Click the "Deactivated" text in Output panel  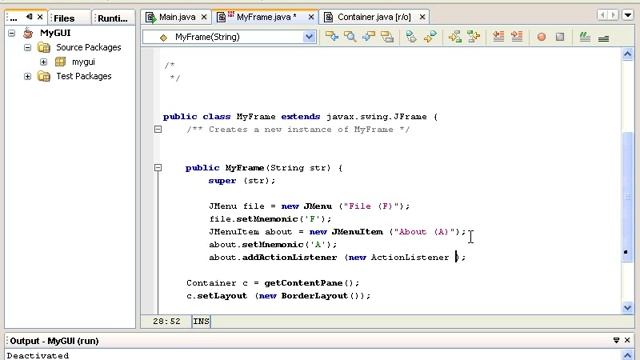tap(38, 356)
